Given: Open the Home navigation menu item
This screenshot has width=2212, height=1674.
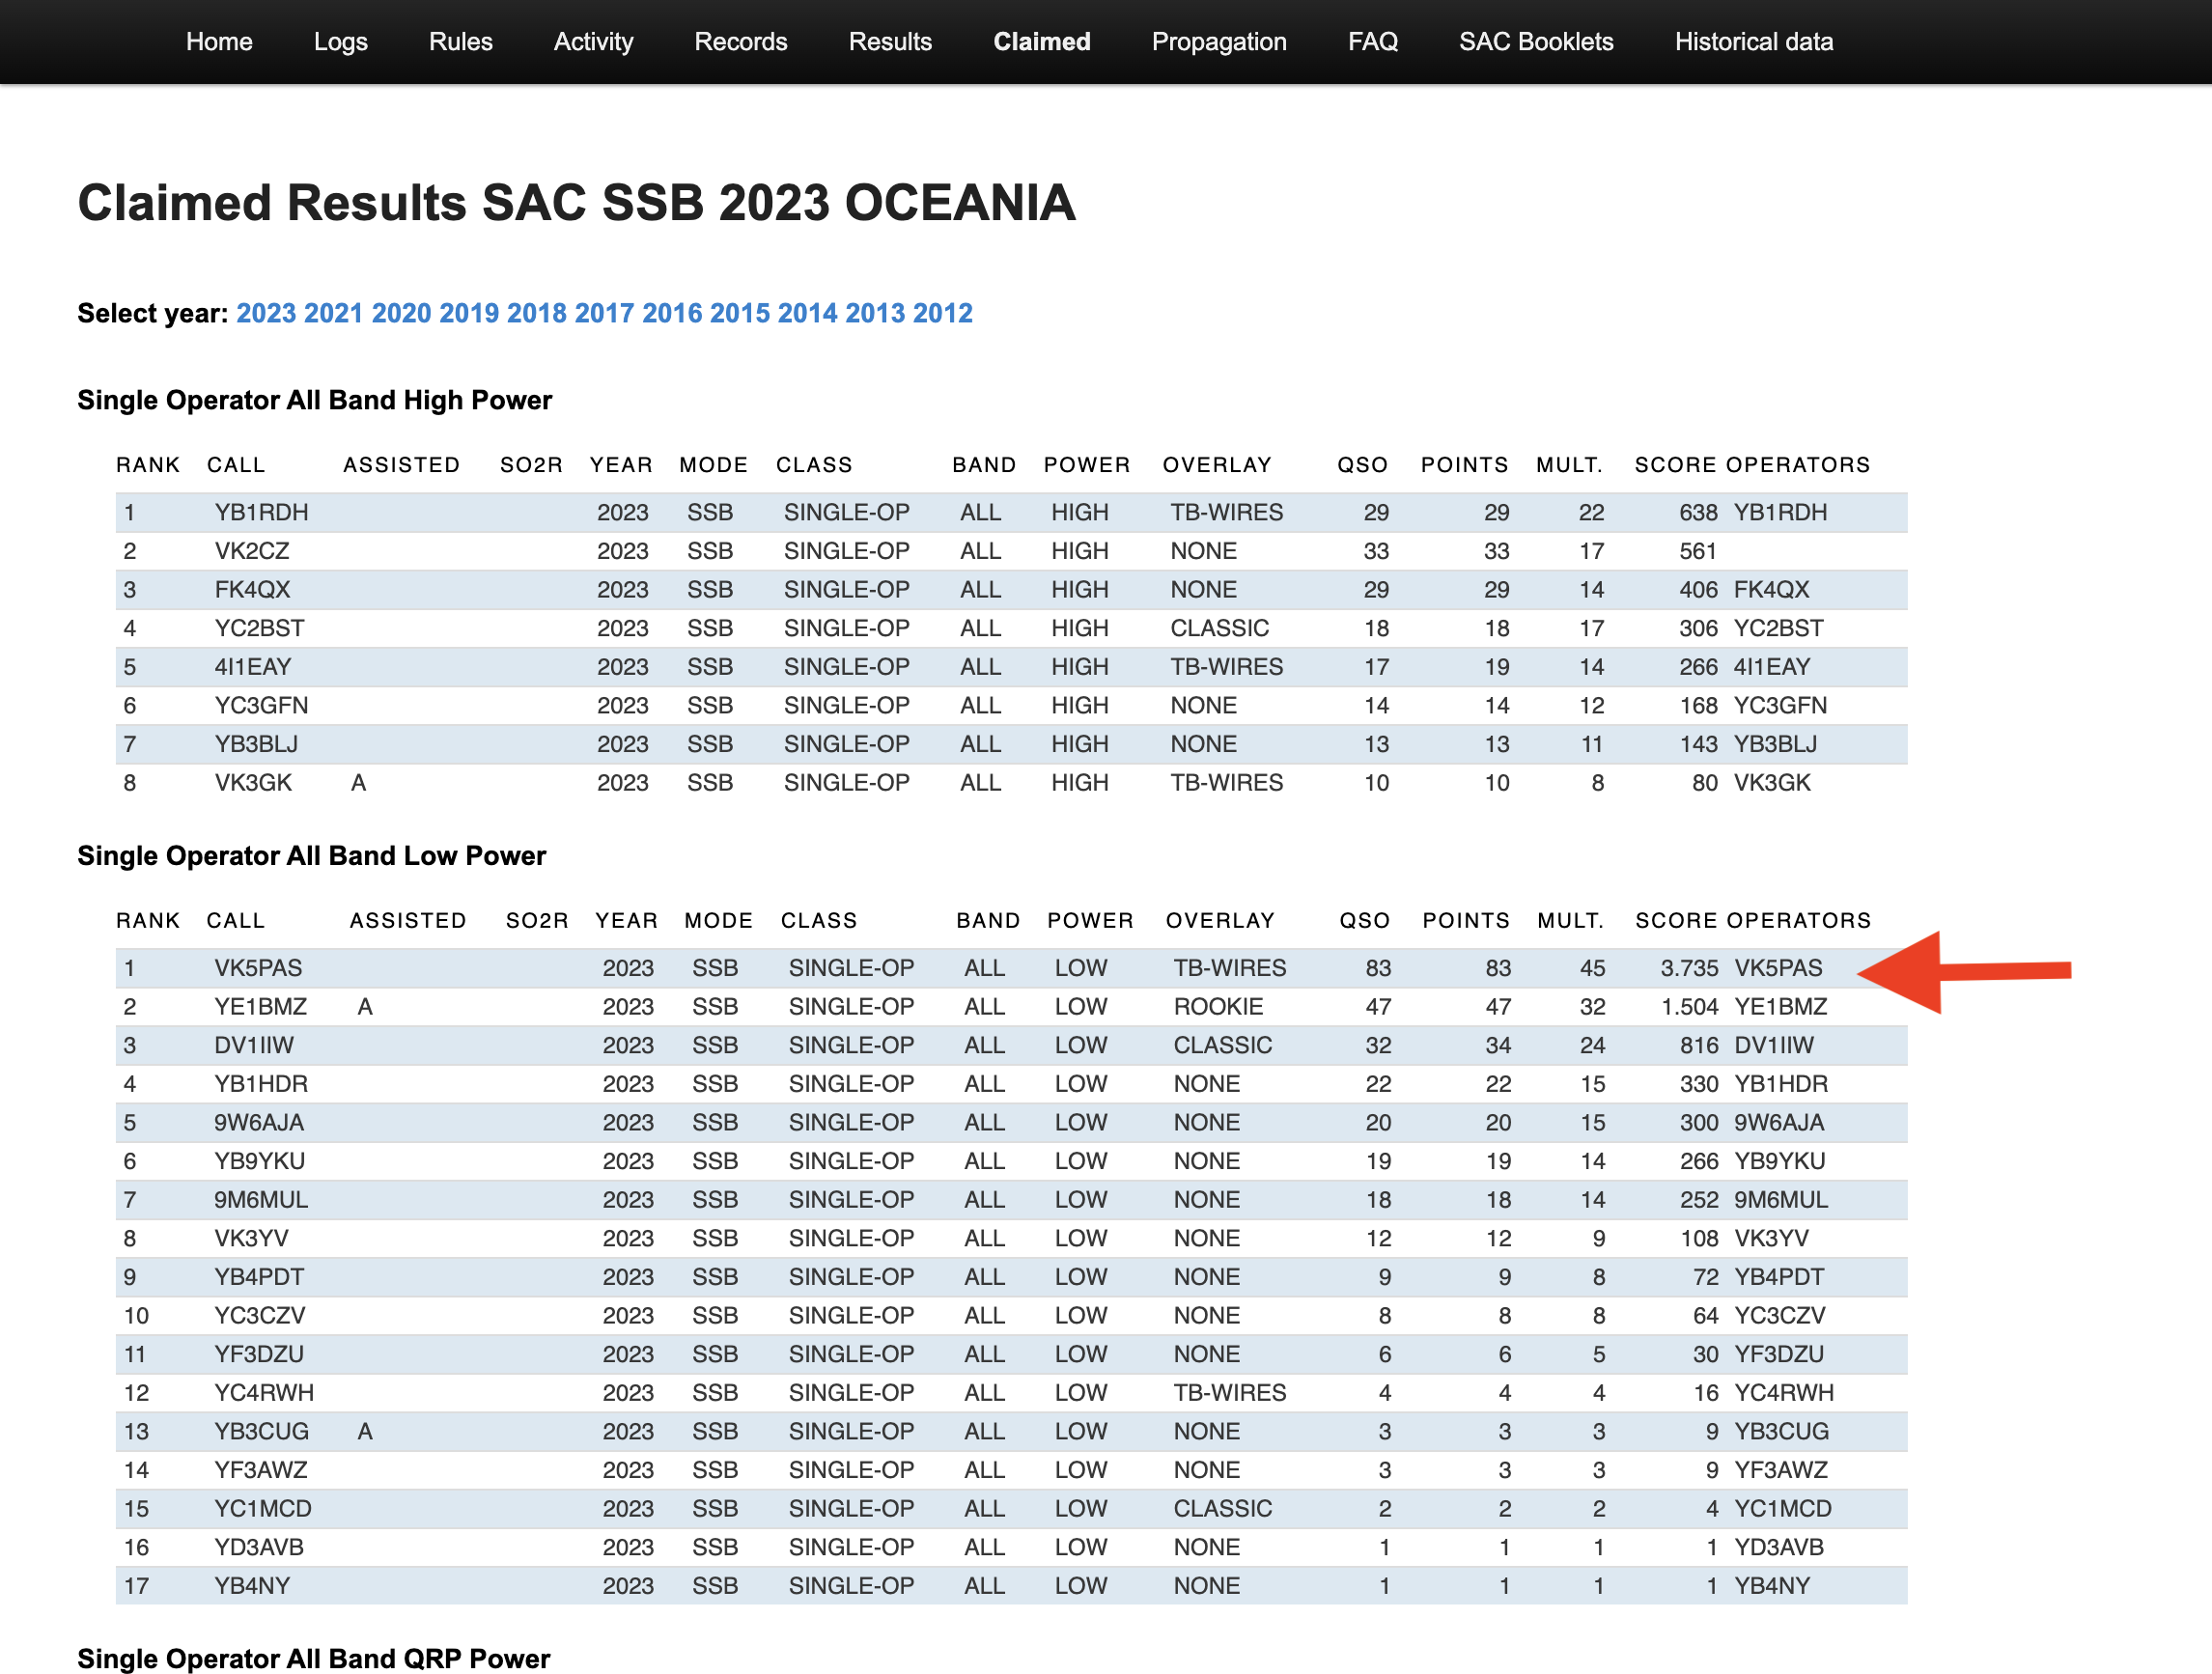Looking at the screenshot, I should [x=219, y=42].
